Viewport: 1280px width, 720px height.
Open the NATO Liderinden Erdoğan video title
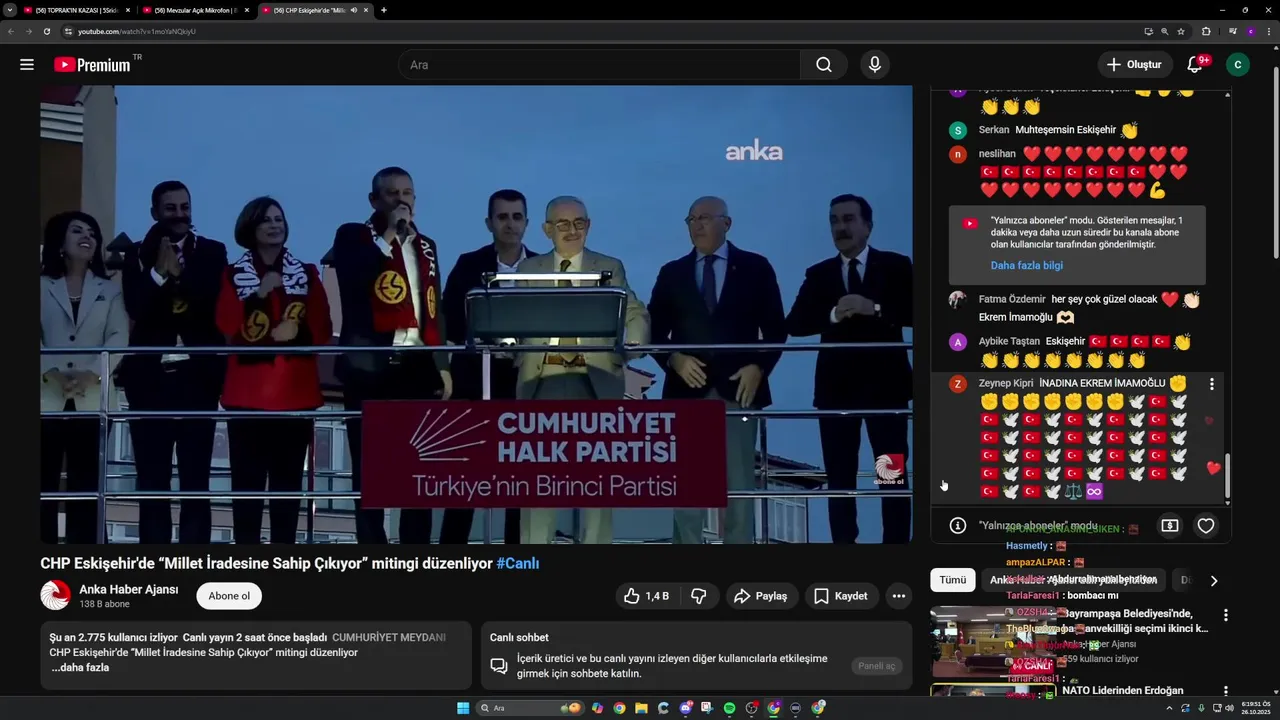(1122, 690)
